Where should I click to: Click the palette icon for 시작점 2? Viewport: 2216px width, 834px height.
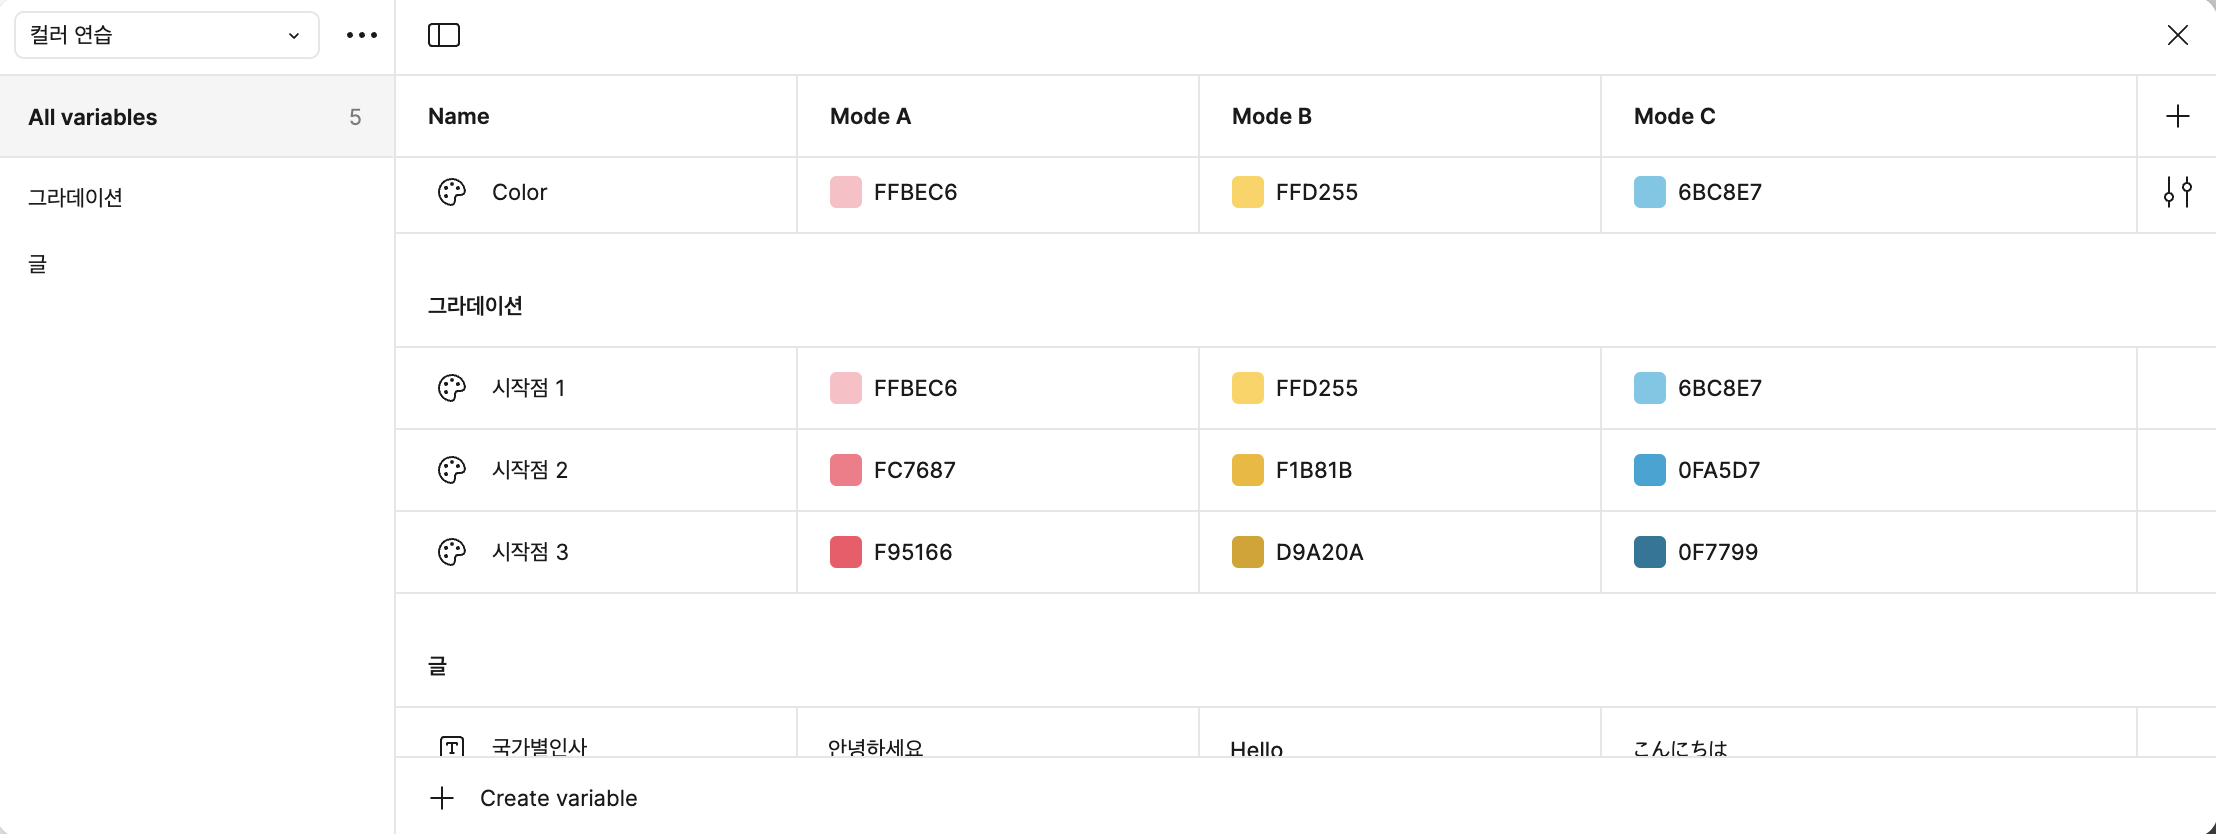click(x=452, y=470)
